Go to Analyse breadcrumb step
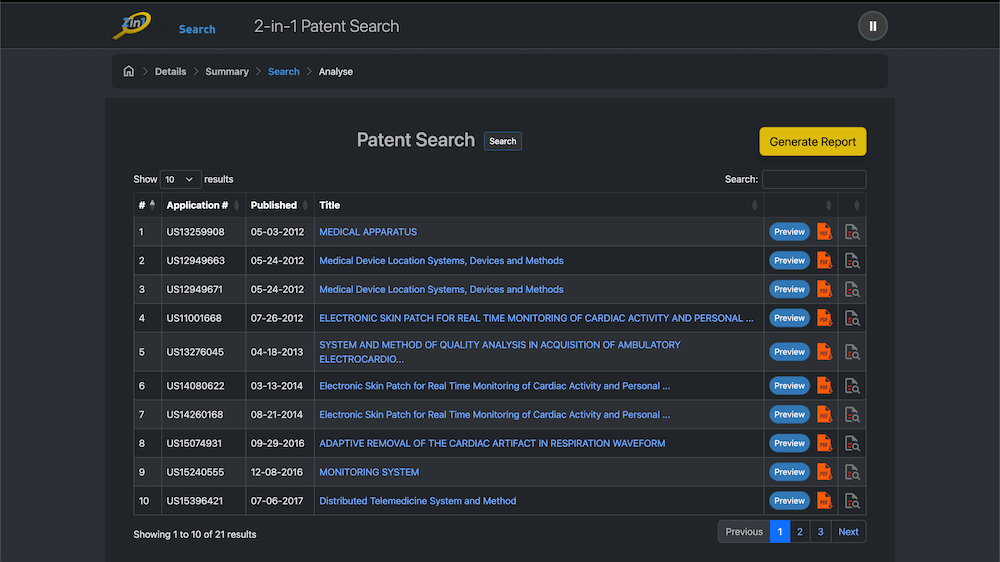The width and height of the screenshot is (1000, 562). 336,72
